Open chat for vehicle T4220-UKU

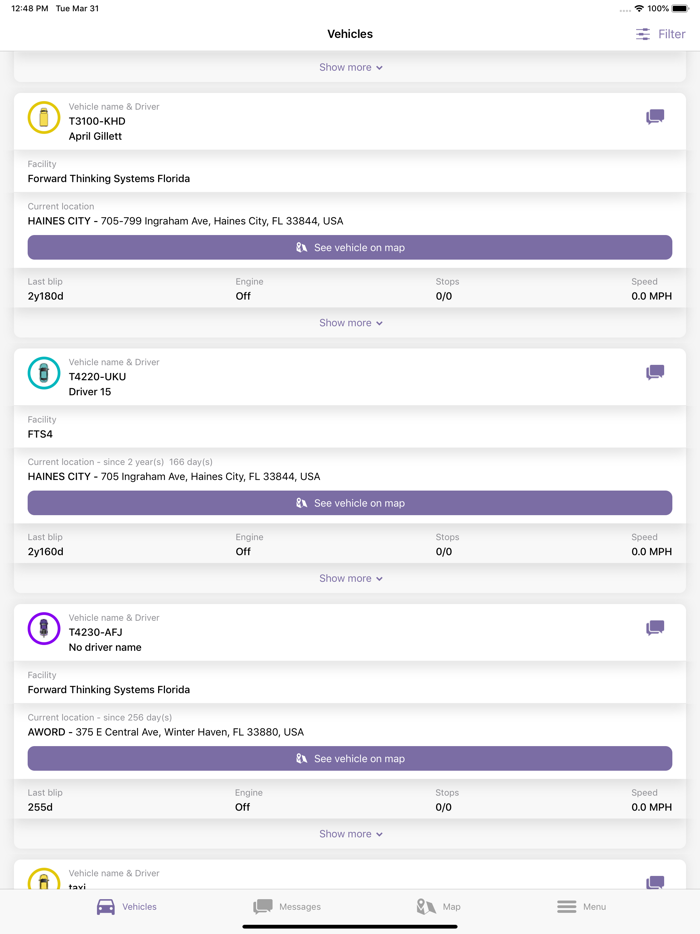click(655, 372)
